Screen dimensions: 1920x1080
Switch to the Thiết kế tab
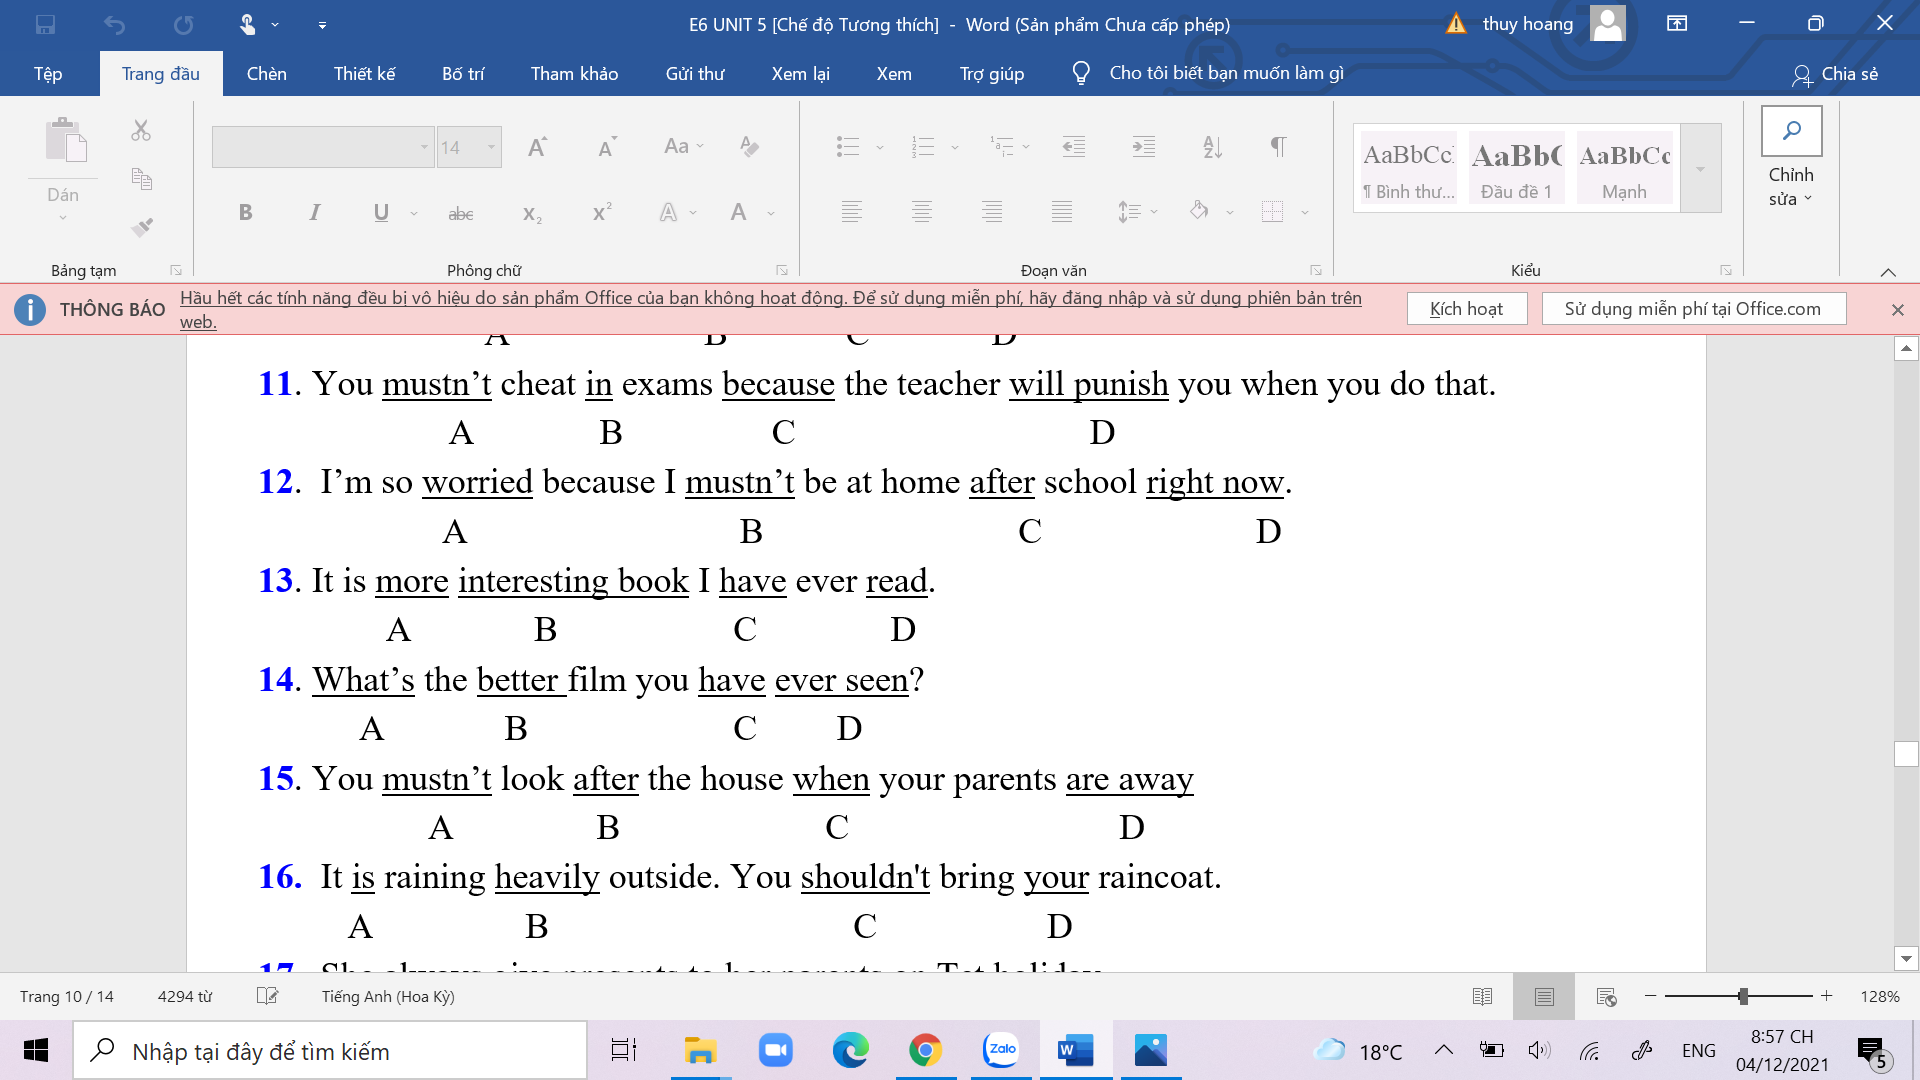[365, 74]
